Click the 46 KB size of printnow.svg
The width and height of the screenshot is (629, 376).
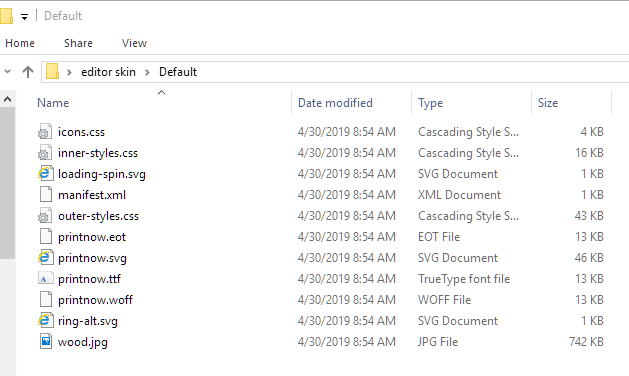[589, 257]
